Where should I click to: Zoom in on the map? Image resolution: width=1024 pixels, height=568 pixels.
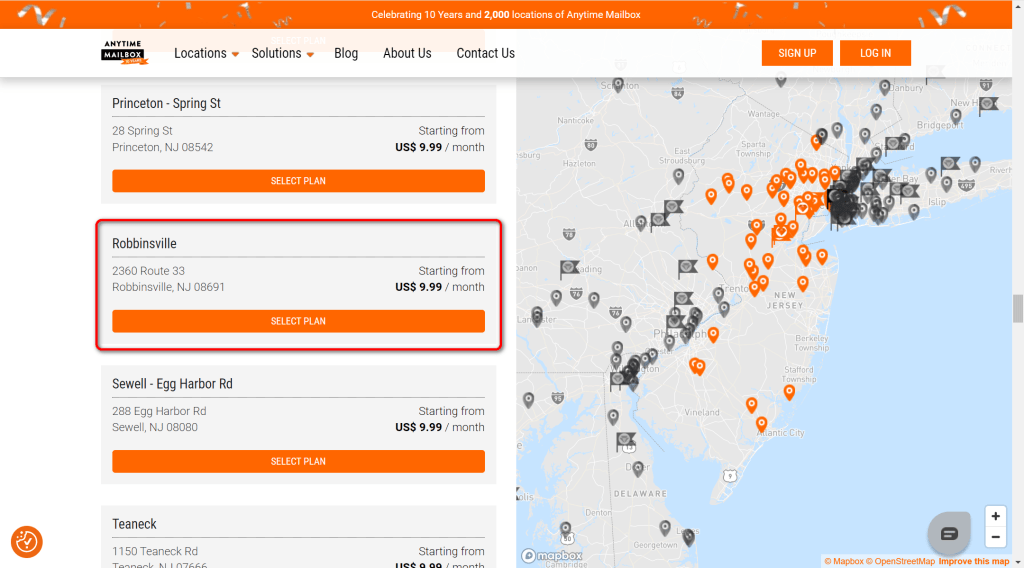[995, 517]
